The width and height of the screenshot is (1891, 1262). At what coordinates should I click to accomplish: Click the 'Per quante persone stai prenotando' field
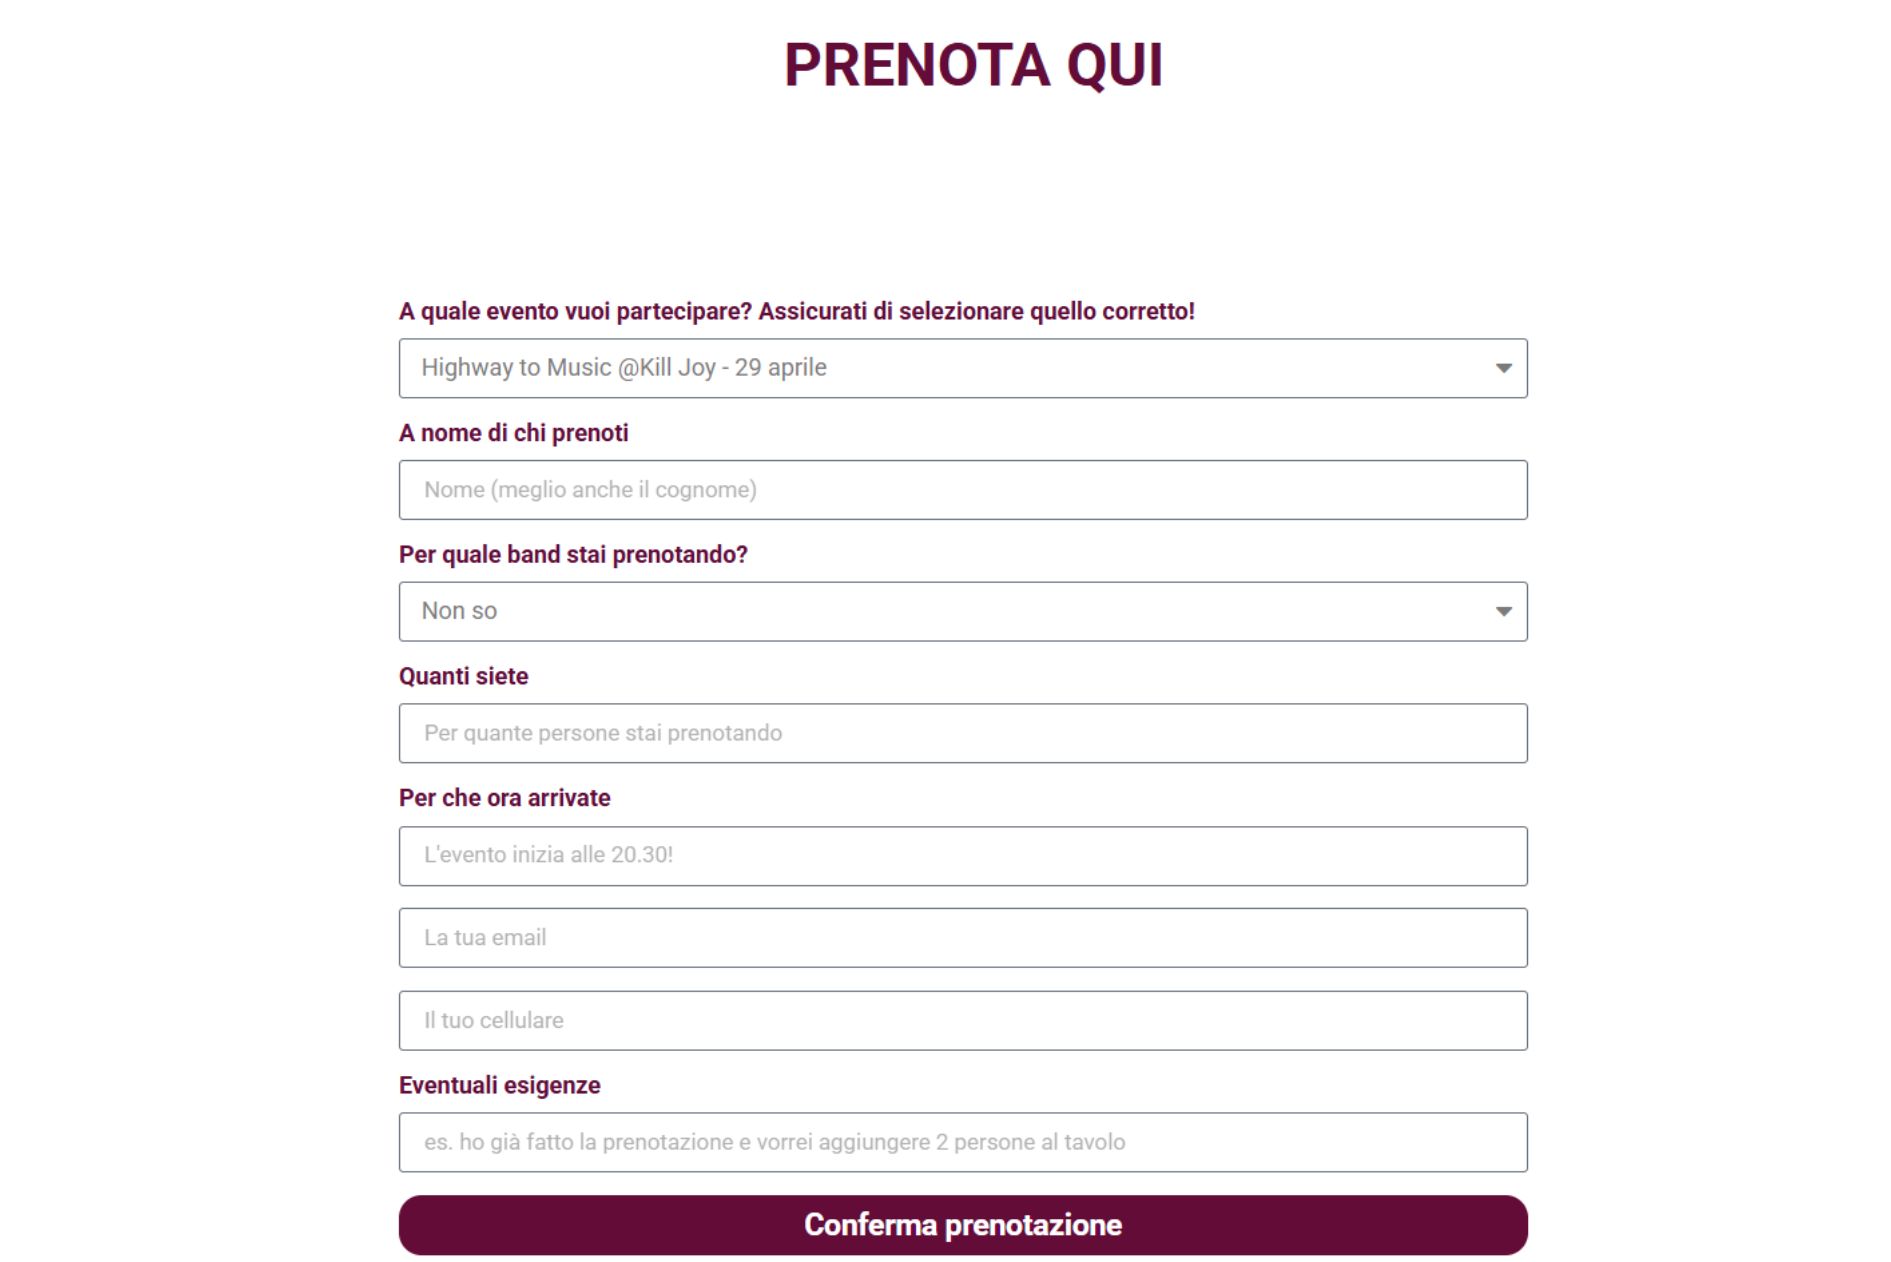point(962,733)
